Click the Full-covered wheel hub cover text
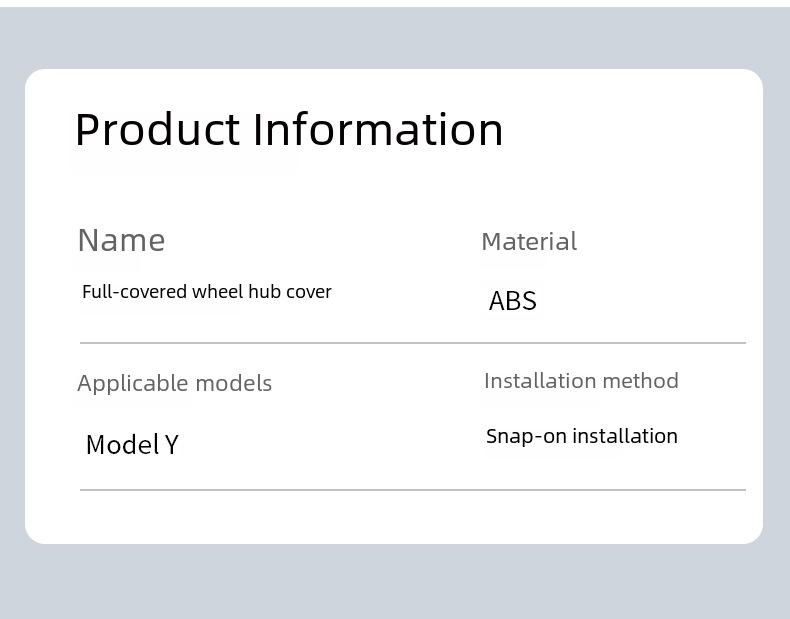Viewport: 790px width, 619px height. (x=207, y=292)
